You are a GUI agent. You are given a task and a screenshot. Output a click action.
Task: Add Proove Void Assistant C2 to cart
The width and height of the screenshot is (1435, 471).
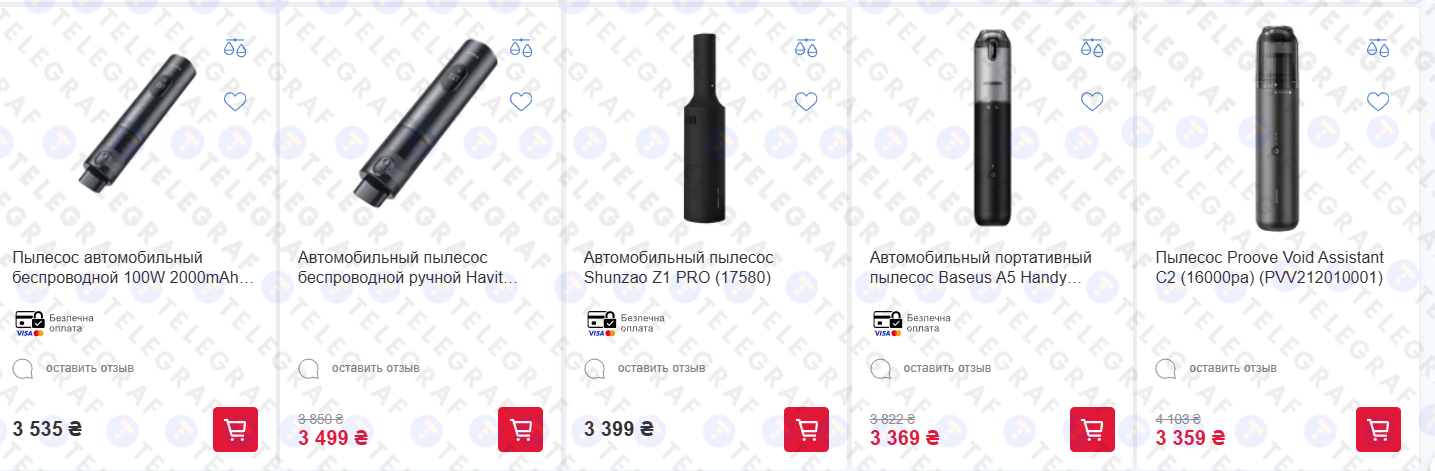coord(1378,430)
